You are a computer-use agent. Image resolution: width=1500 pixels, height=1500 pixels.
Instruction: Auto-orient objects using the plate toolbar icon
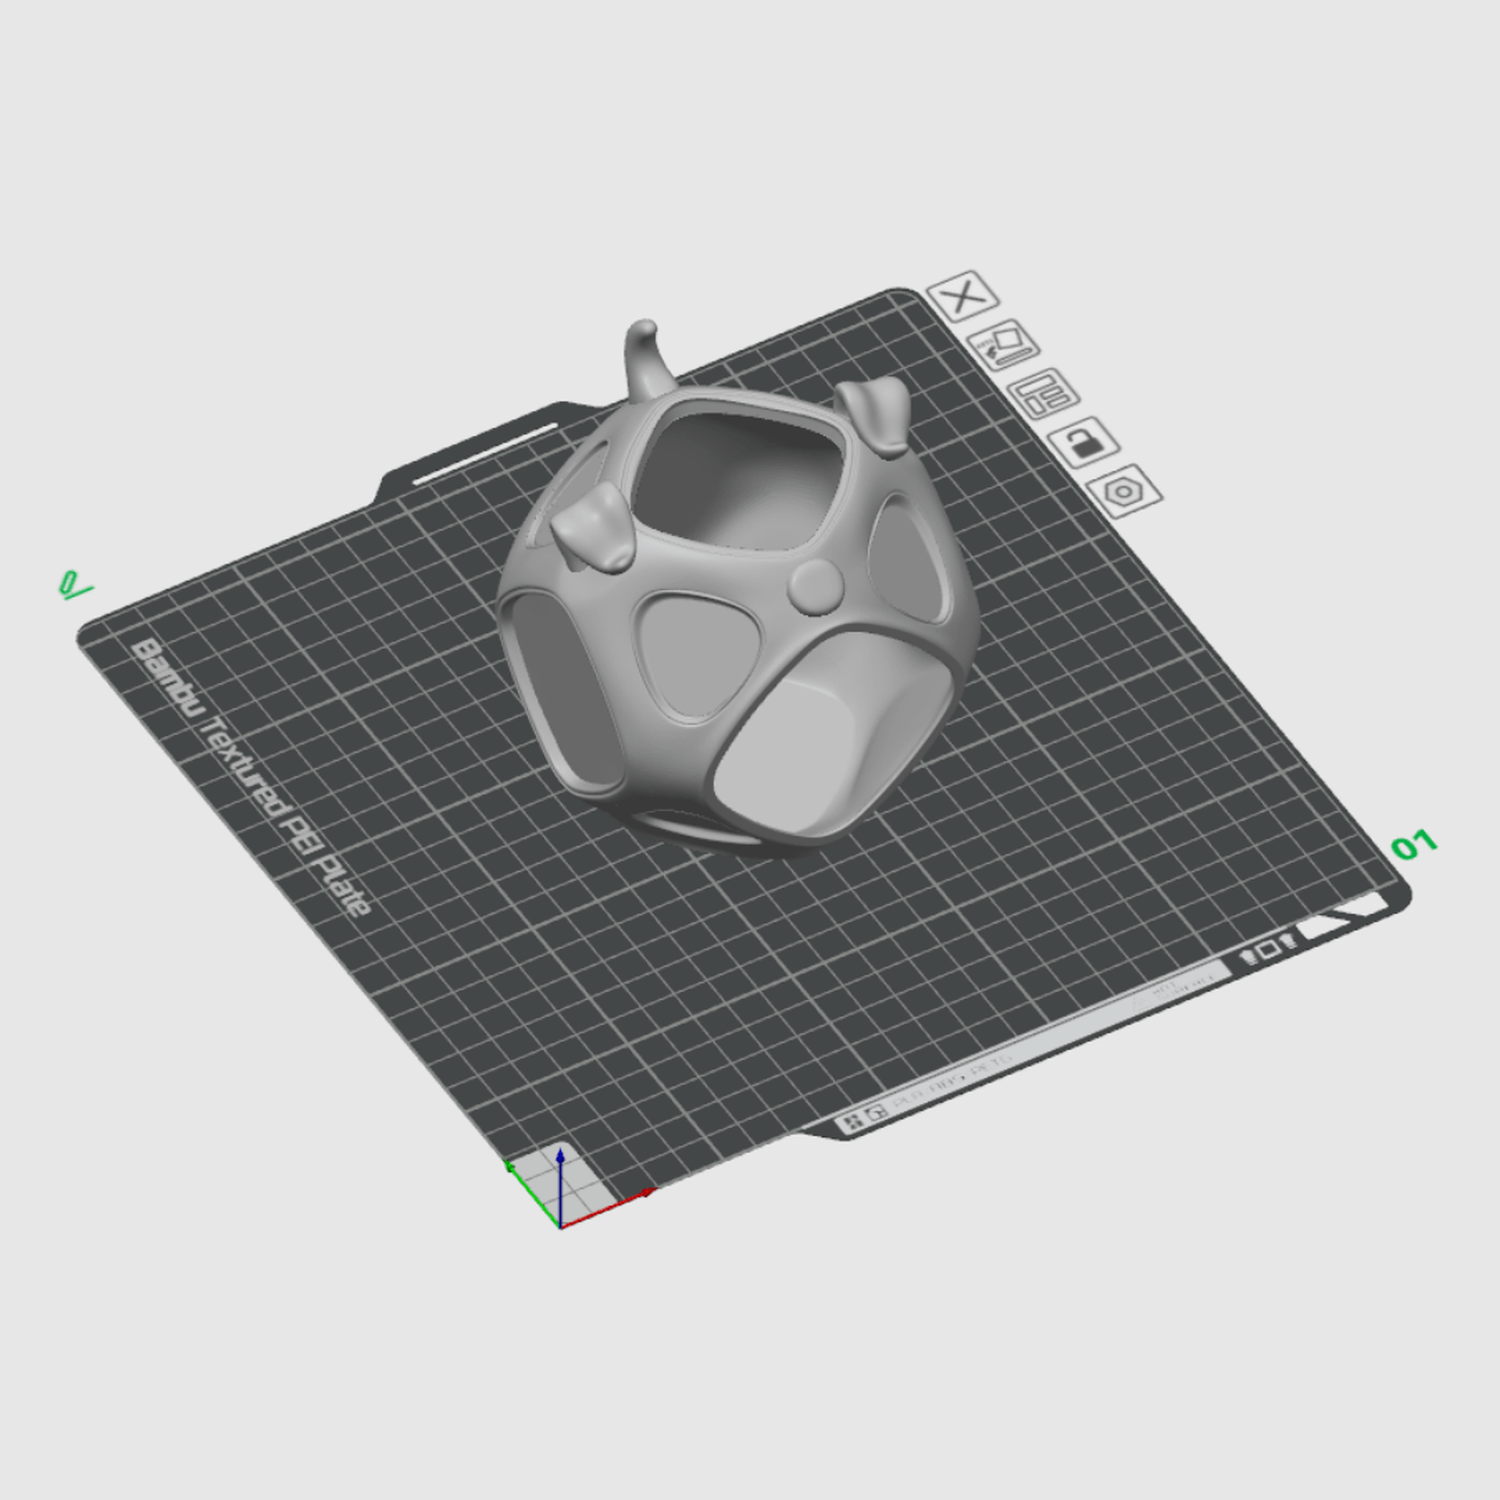coord(1004,345)
